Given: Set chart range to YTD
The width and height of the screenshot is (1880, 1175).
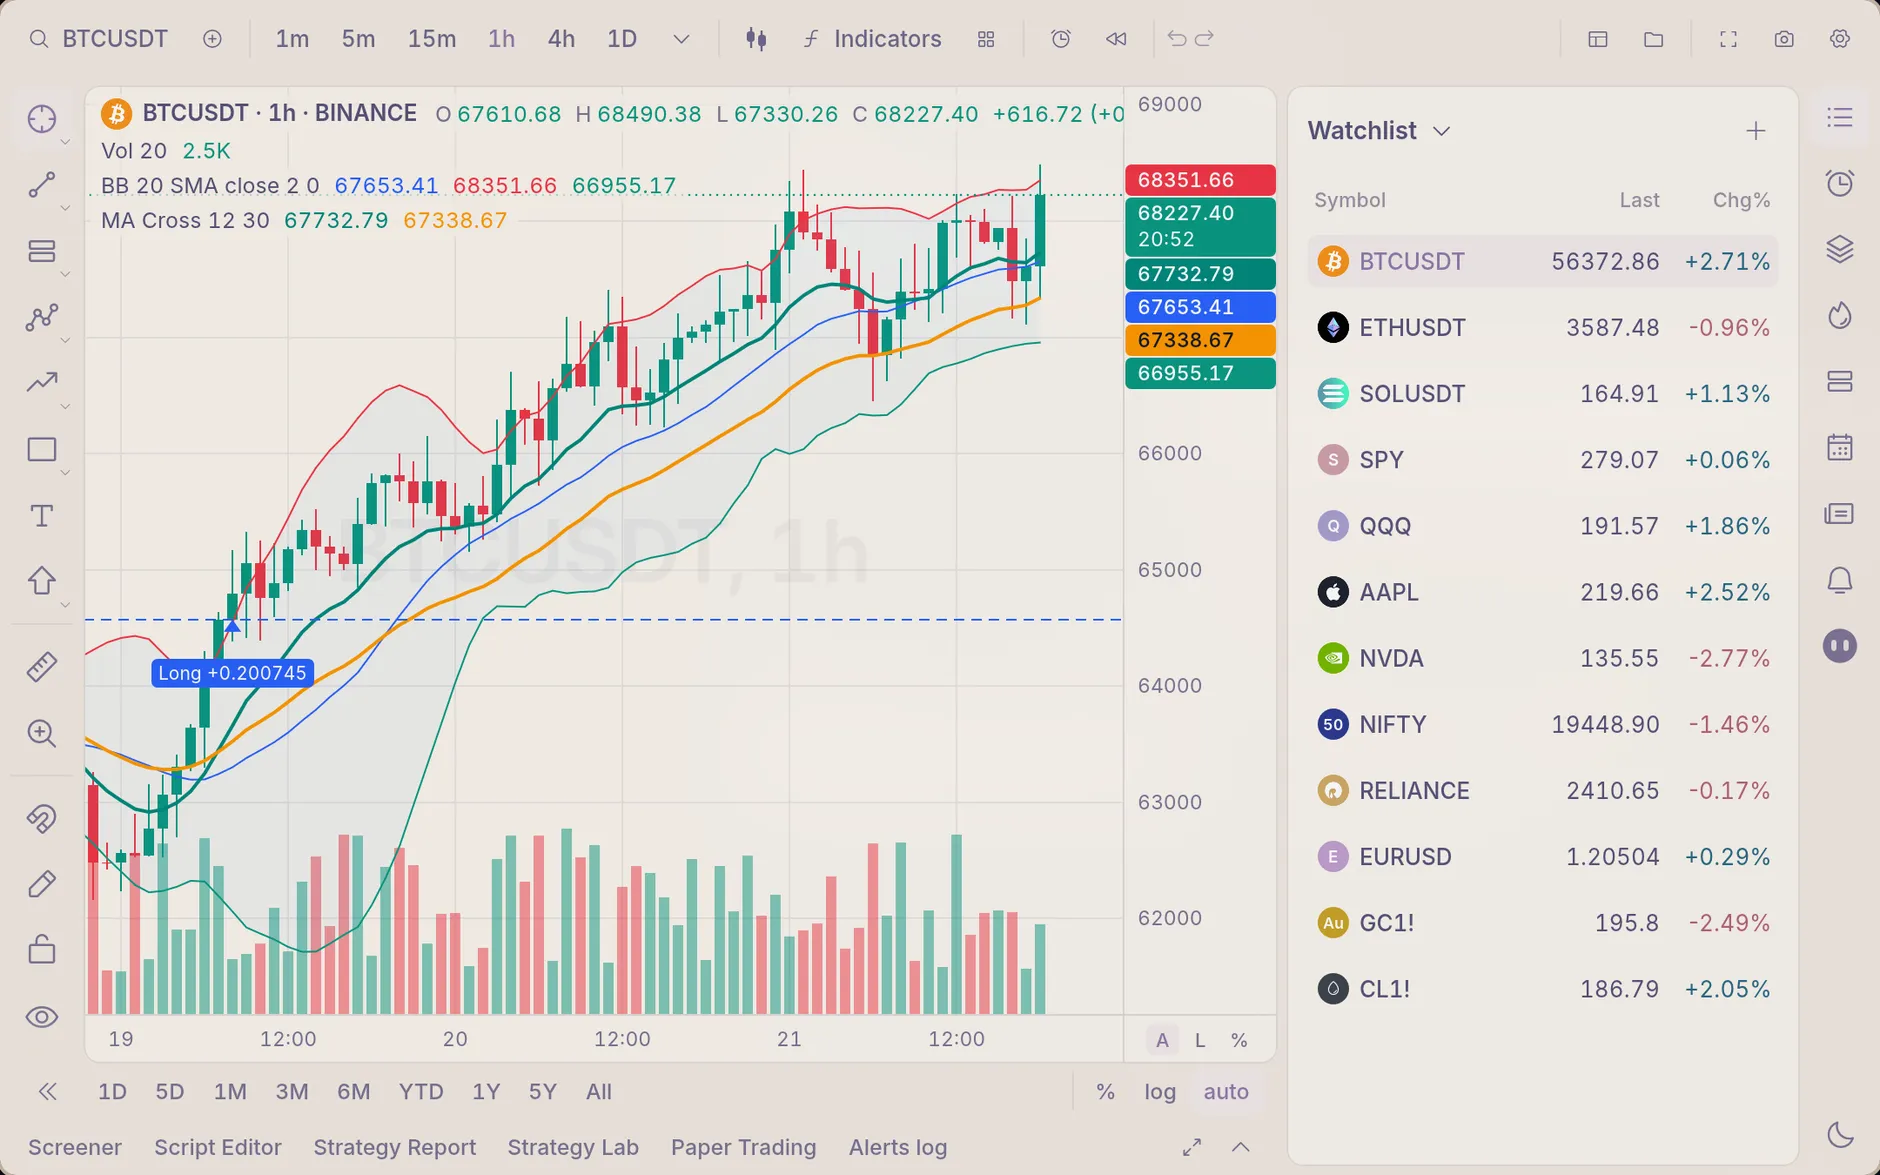Looking at the screenshot, I should coord(421,1092).
